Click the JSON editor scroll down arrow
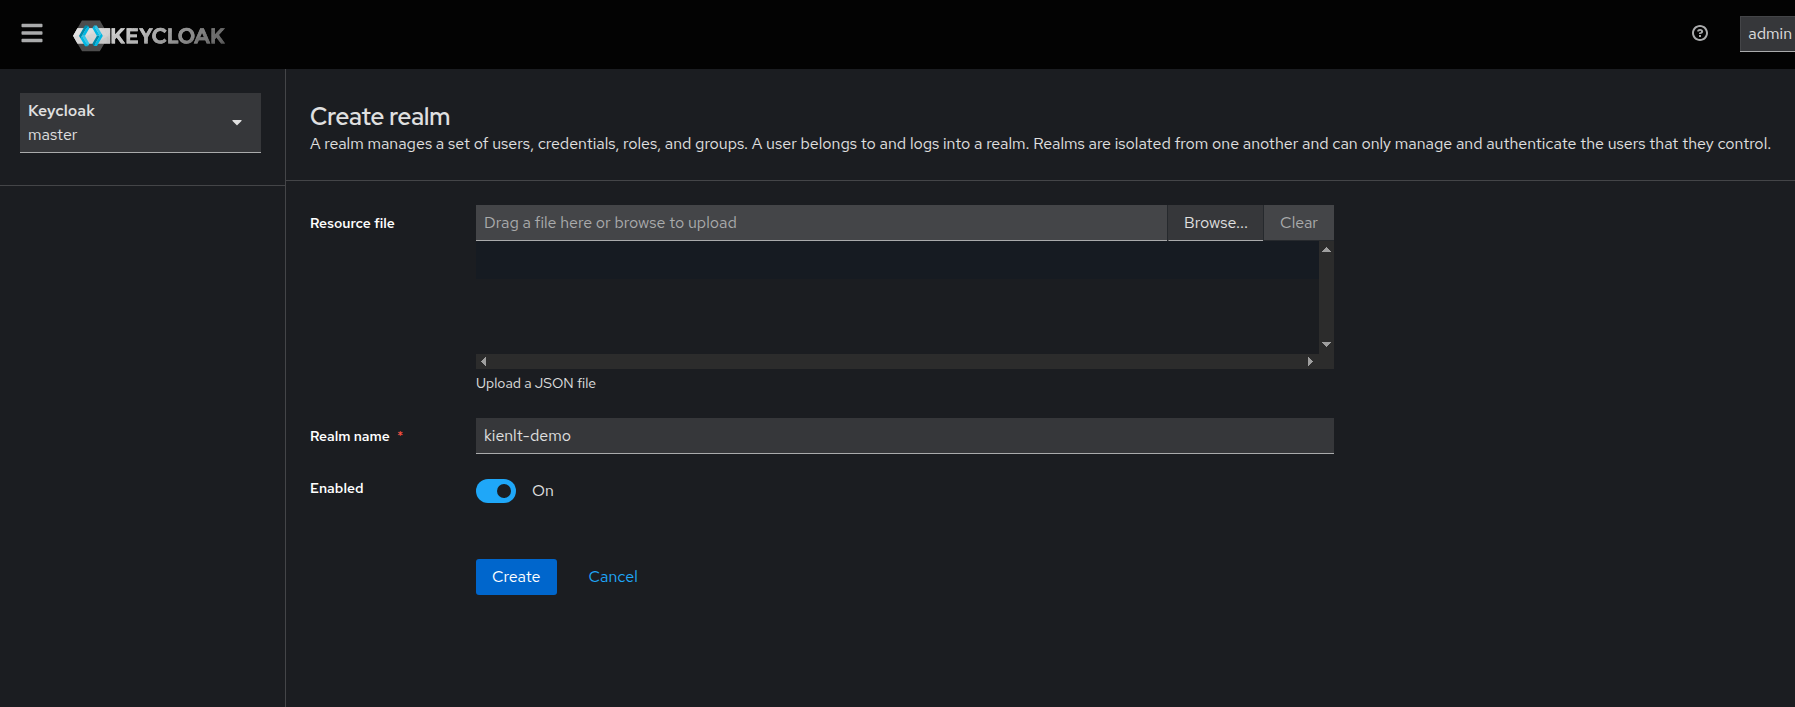This screenshot has width=1795, height=707. [1326, 344]
